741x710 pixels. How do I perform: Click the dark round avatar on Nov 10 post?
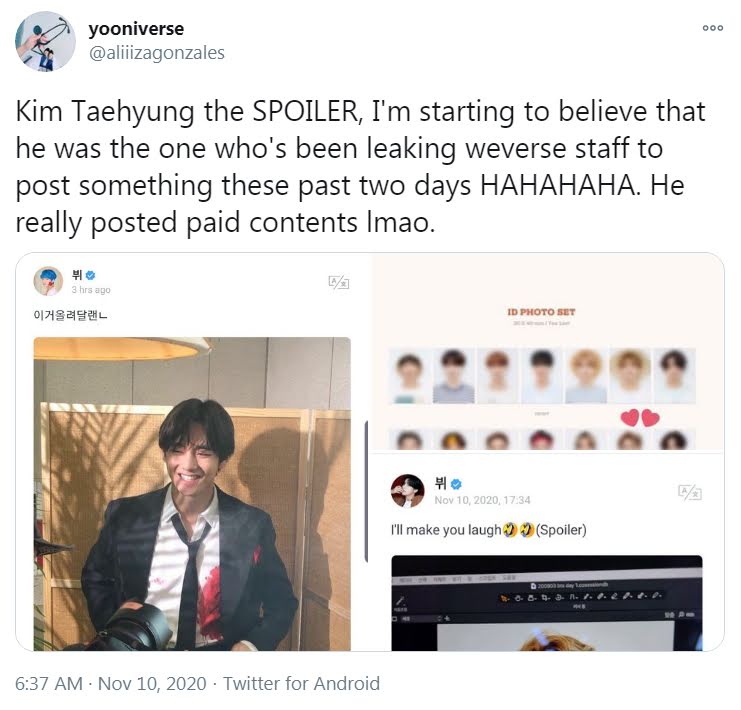407,491
